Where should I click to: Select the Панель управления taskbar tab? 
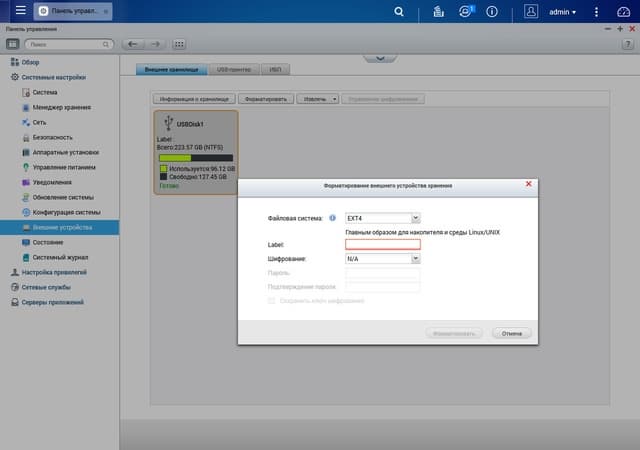click(73, 11)
